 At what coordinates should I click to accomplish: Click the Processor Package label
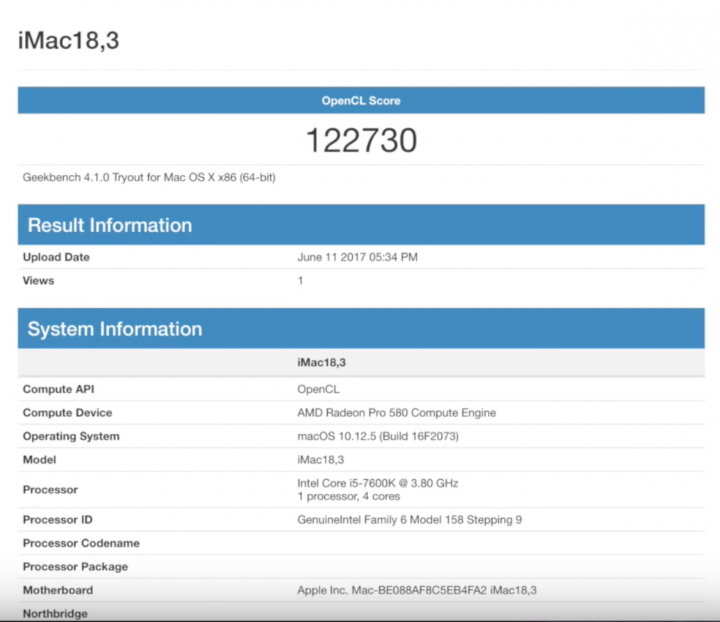click(x=75, y=566)
